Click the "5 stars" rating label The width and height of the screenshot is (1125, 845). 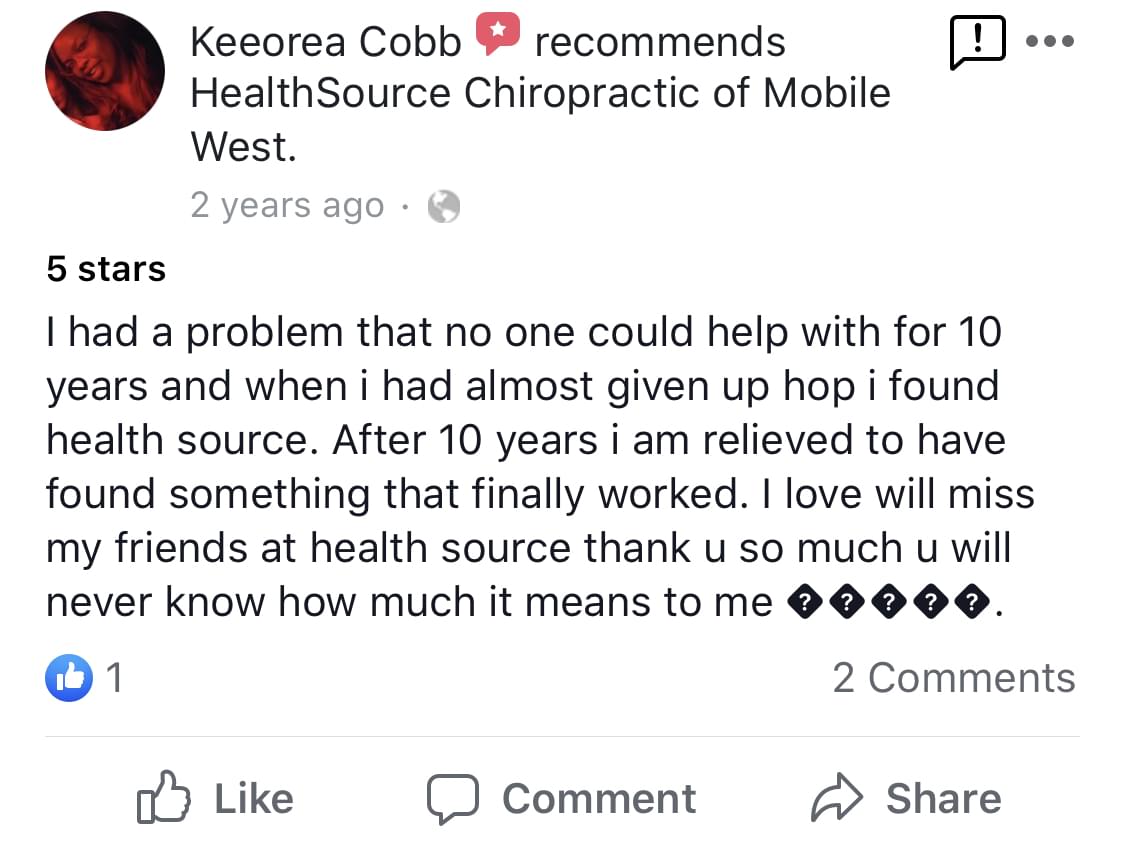(x=106, y=268)
